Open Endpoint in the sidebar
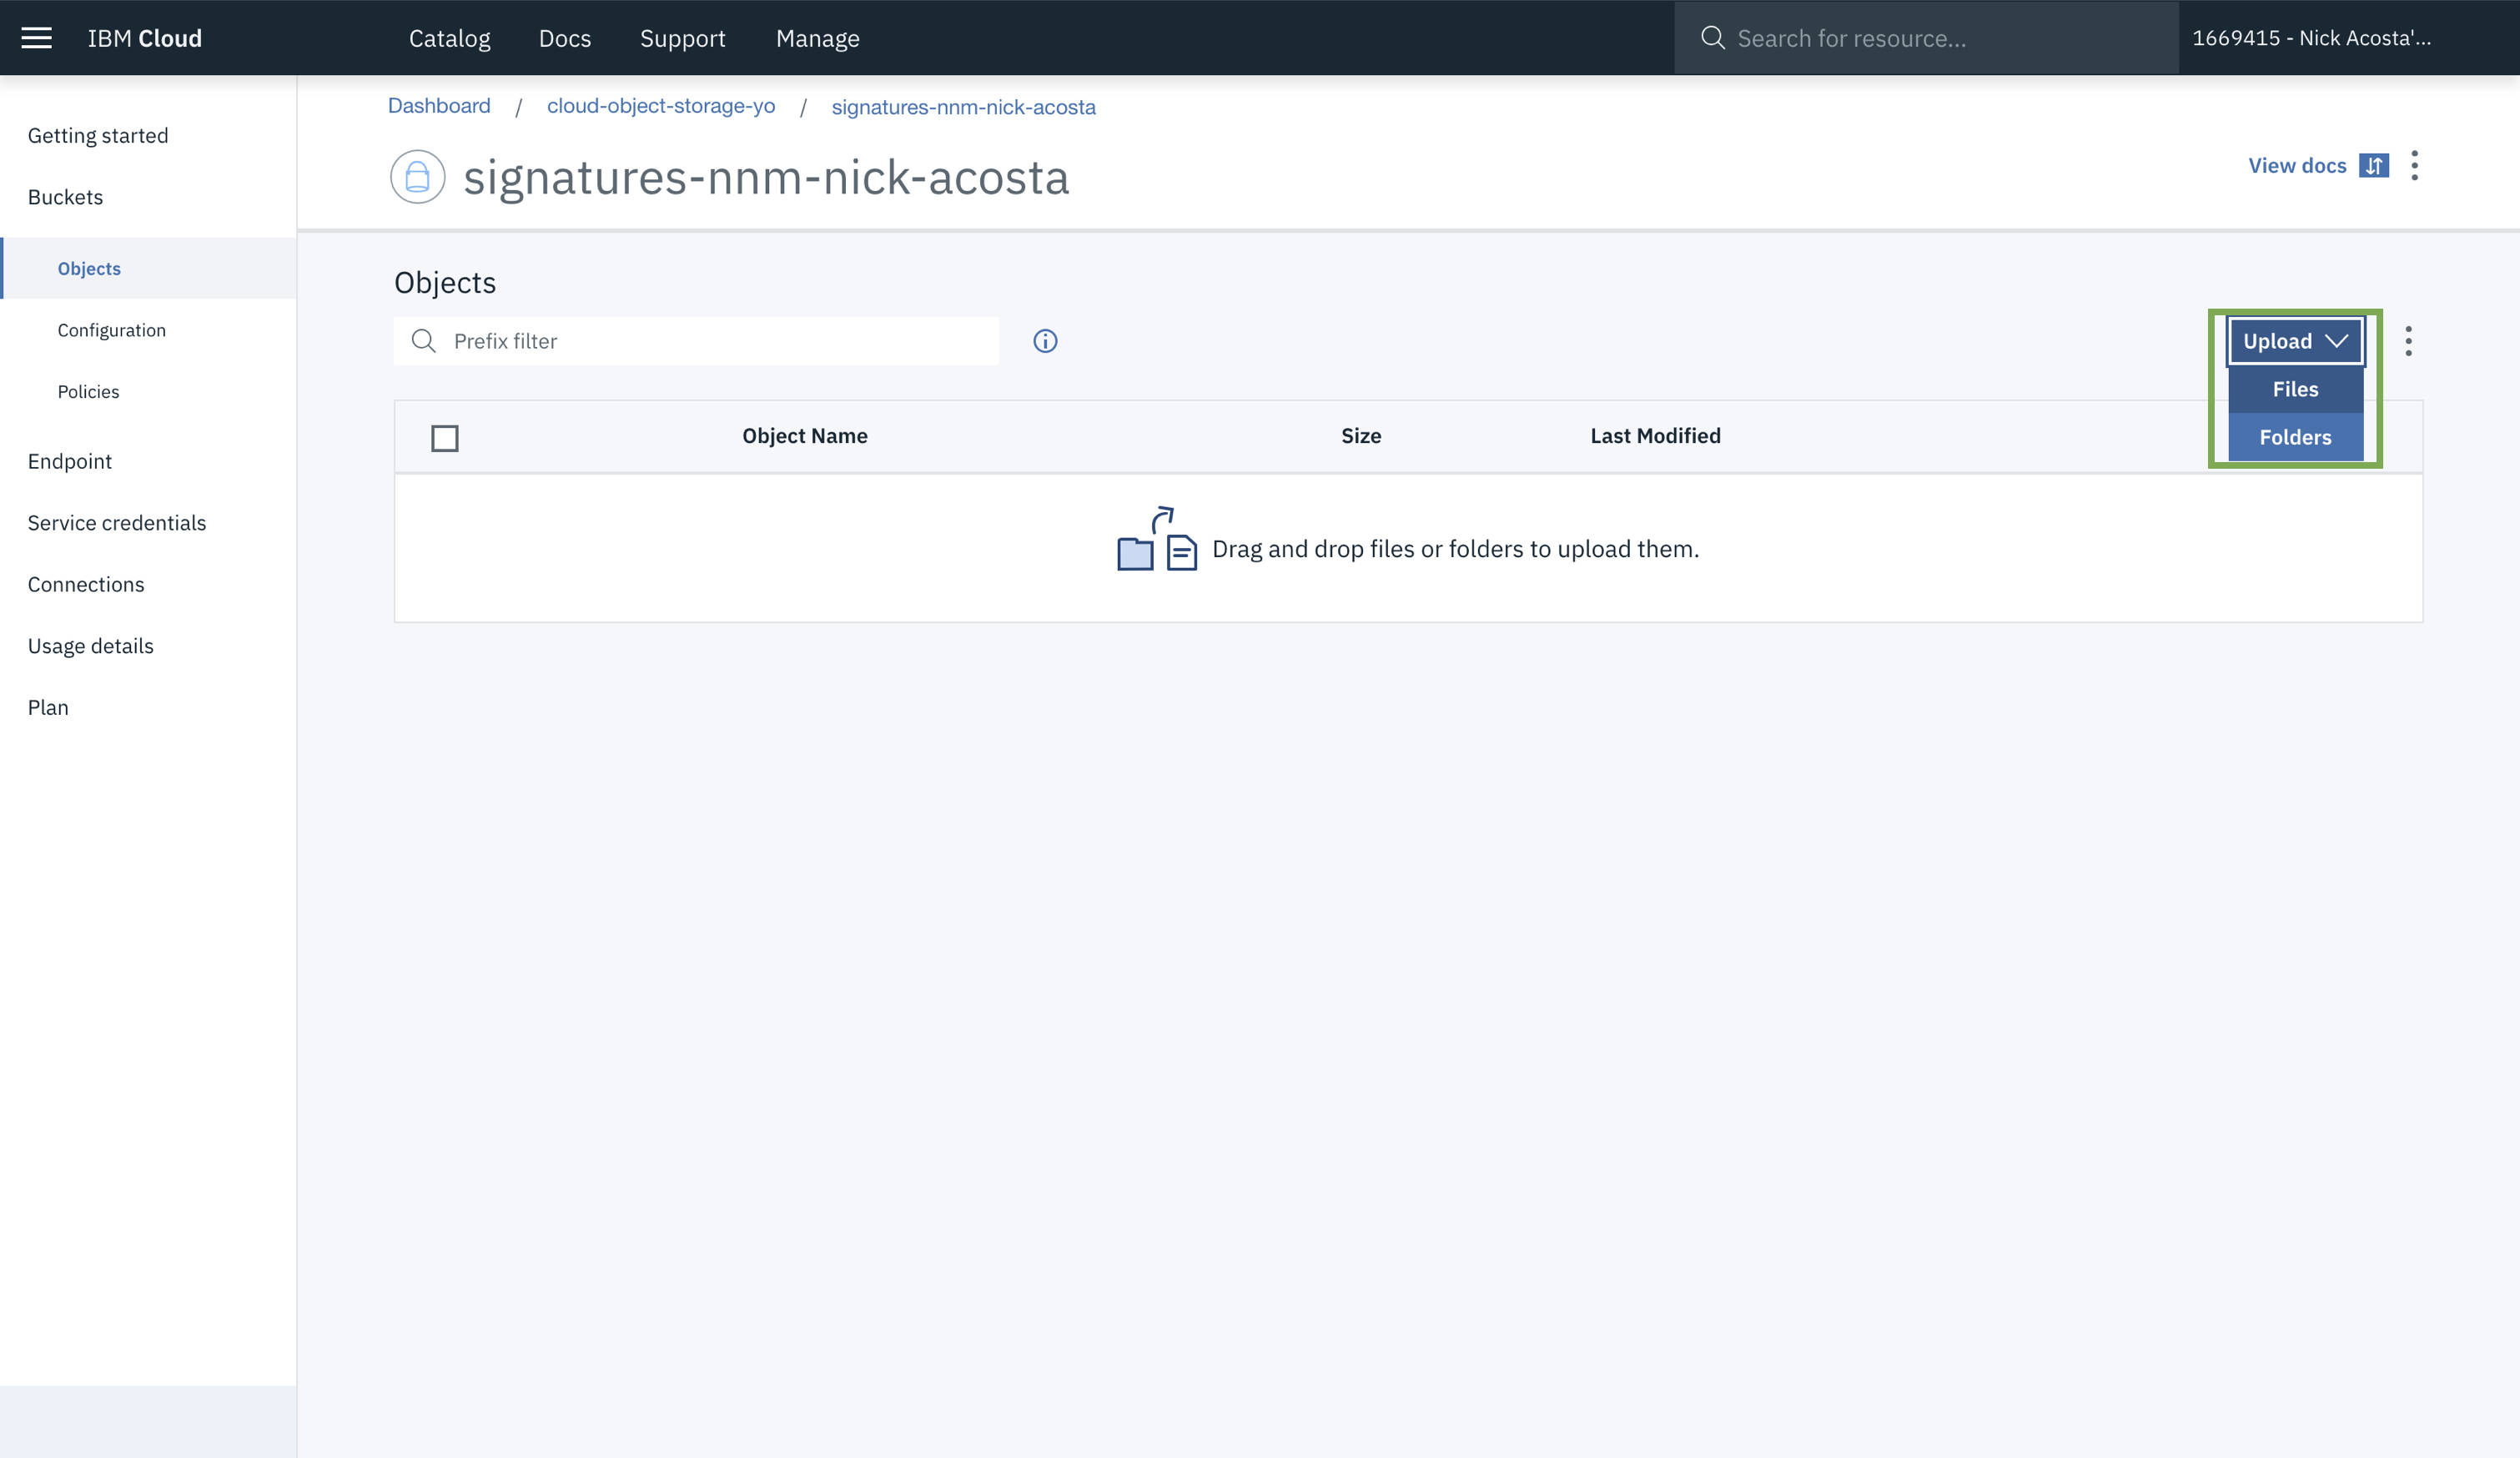 pyautogui.click(x=70, y=461)
